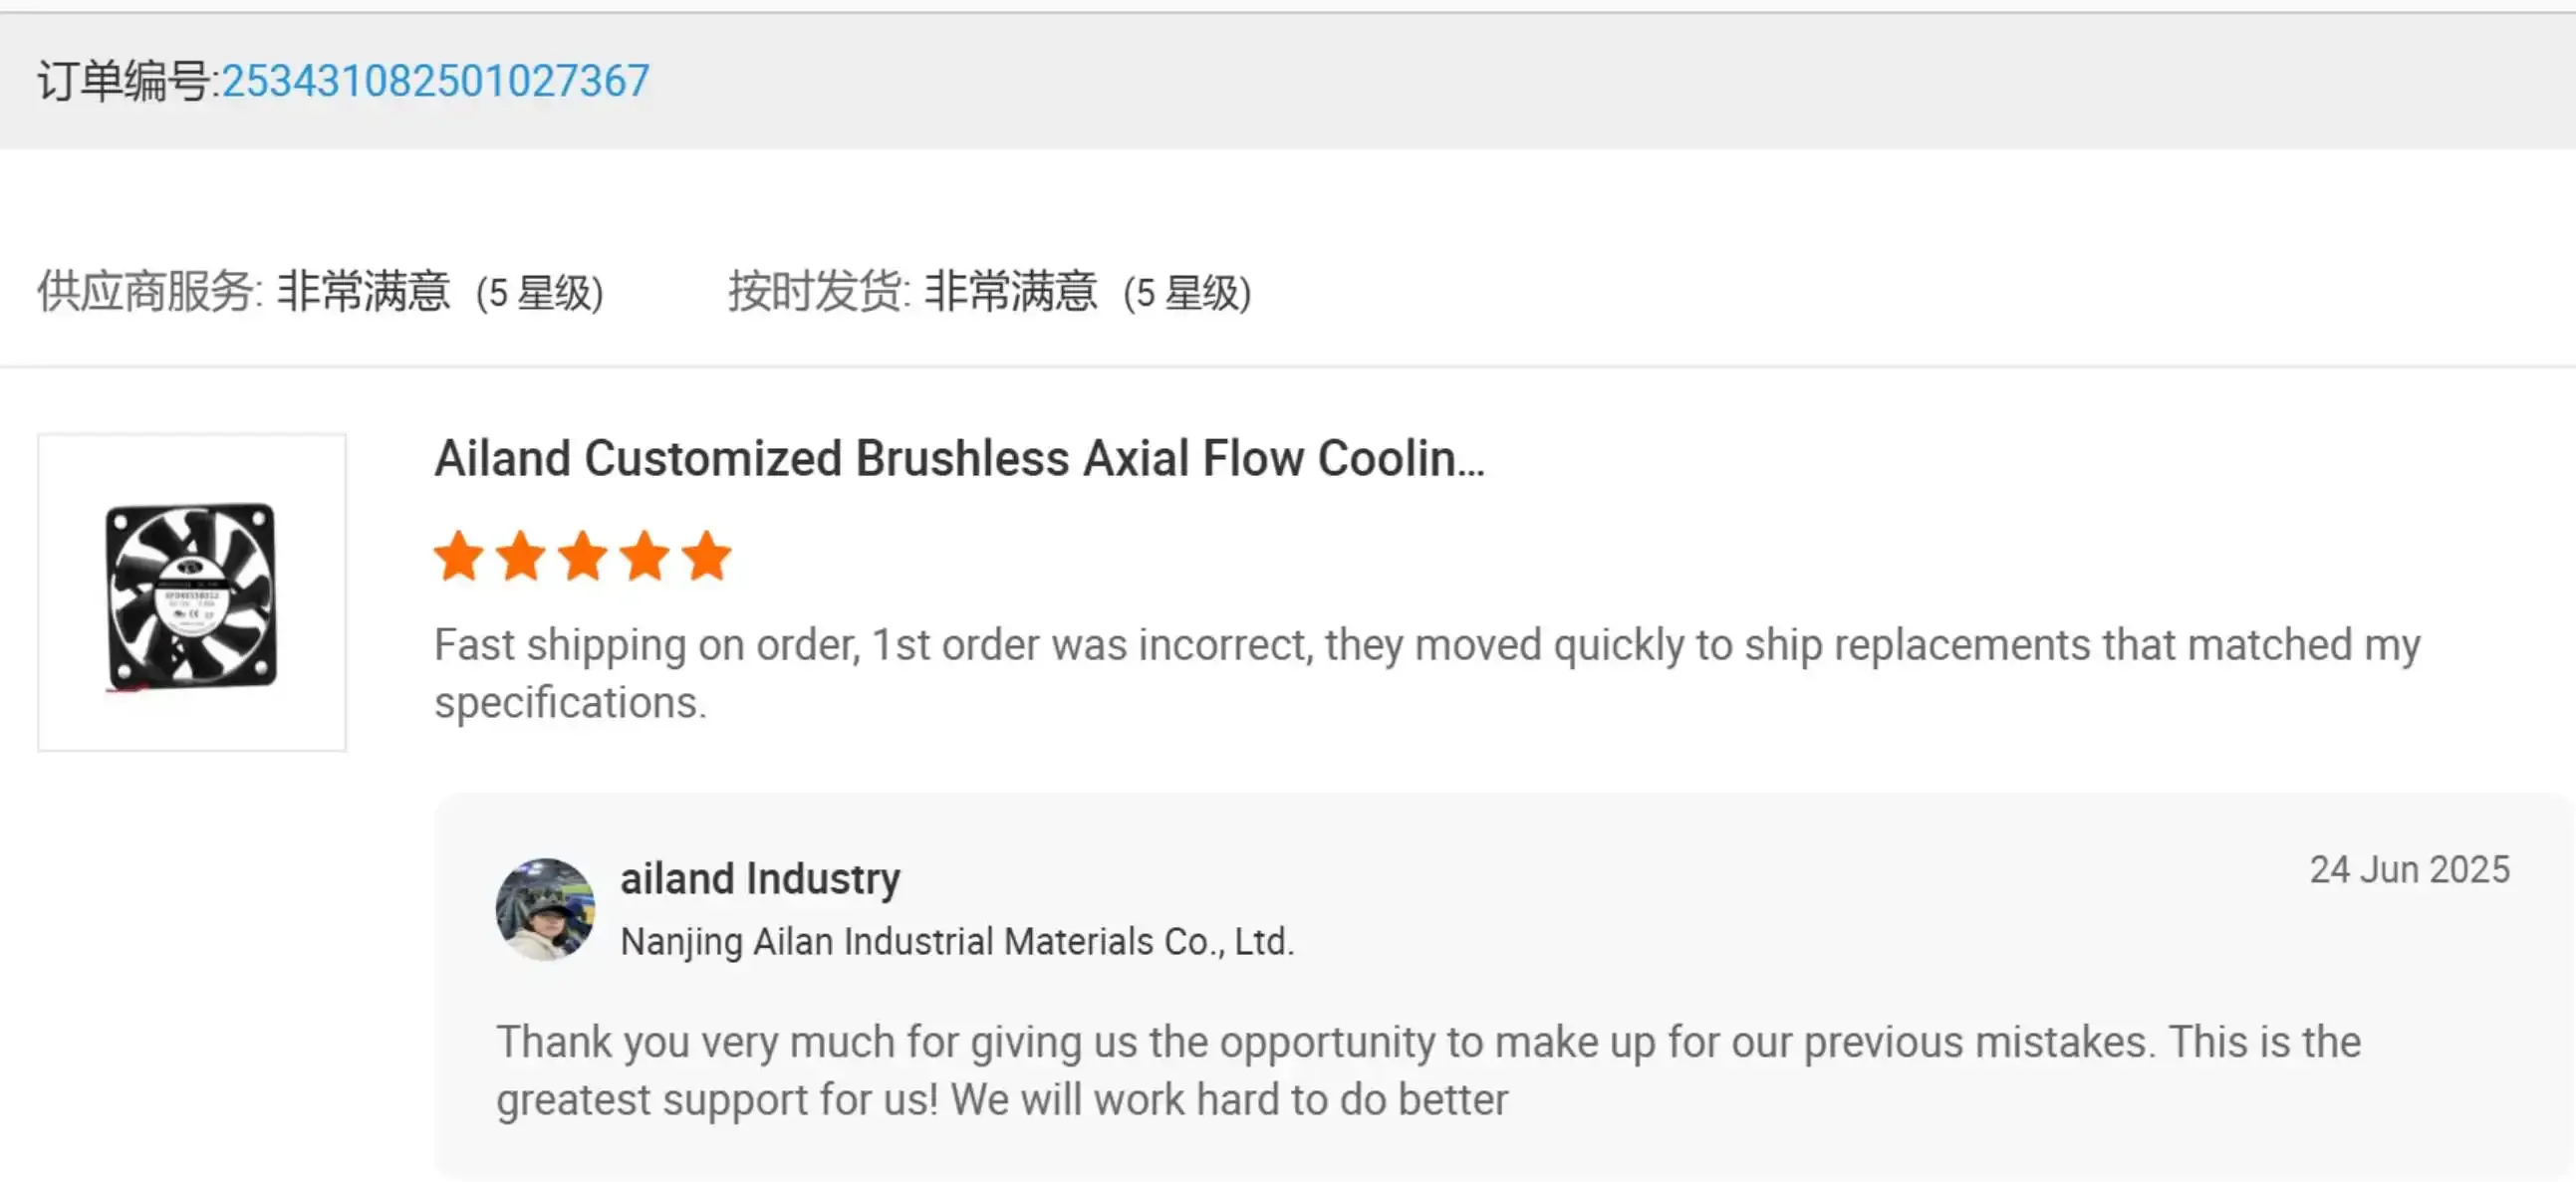Viewport: 2576px width, 1182px height.
Task: Open Nanjing Ailan Industrial Materials Co., Ltd.
Action: tap(957, 942)
